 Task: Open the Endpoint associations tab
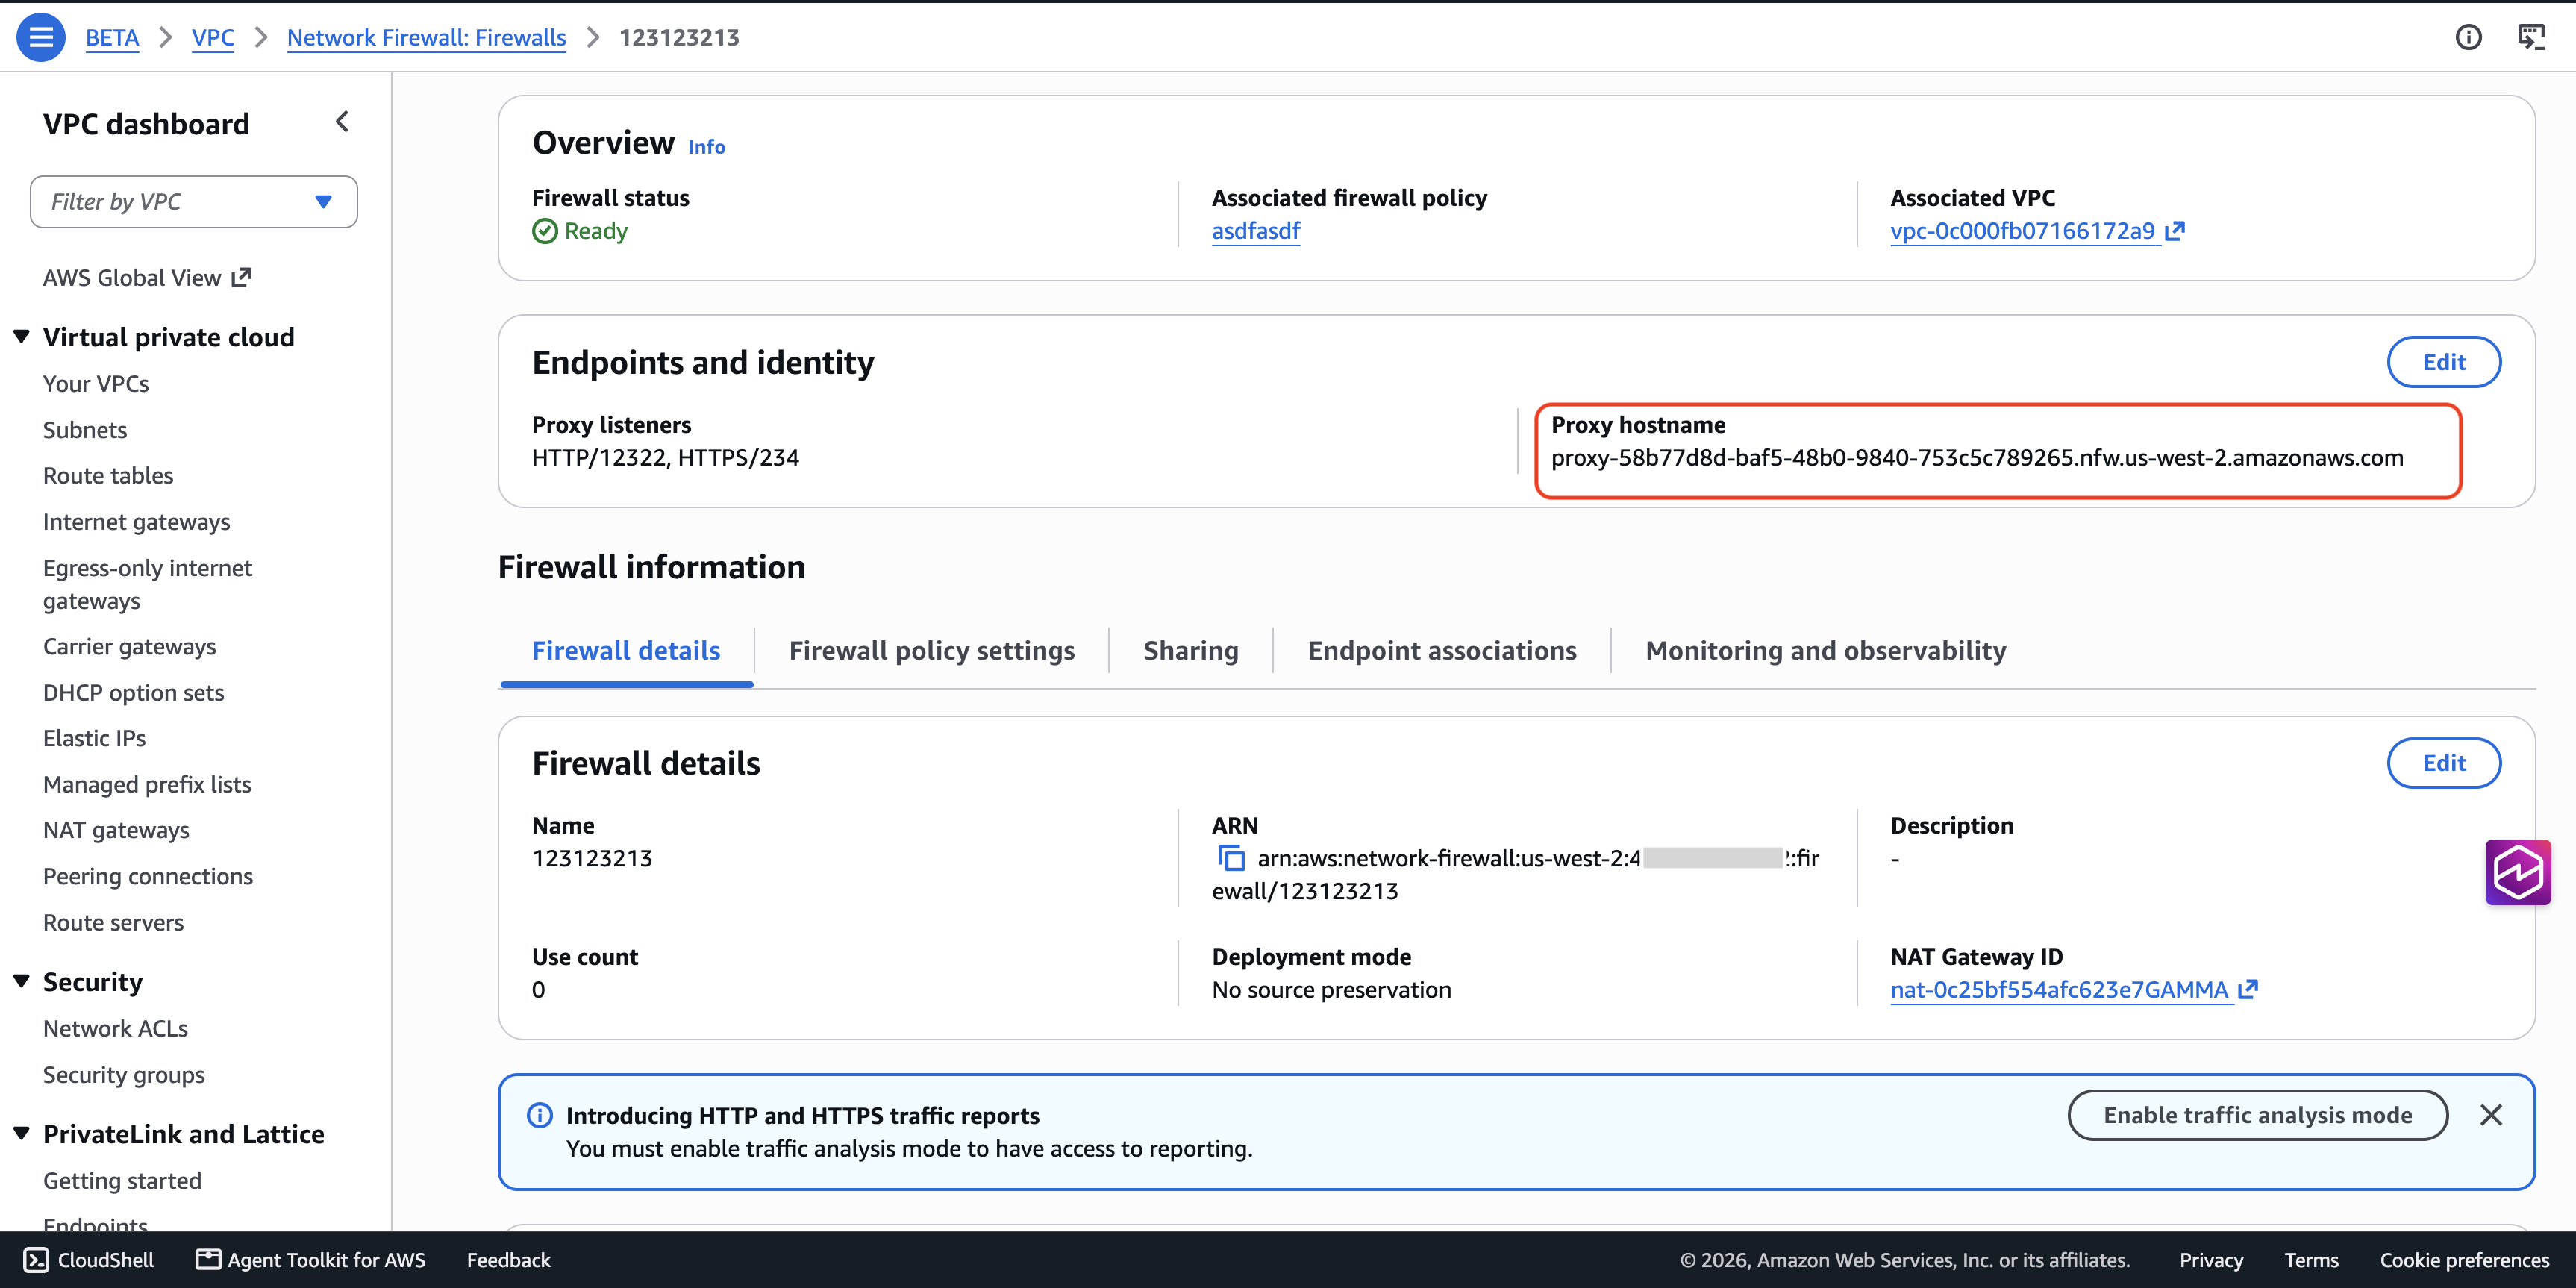coord(1442,651)
